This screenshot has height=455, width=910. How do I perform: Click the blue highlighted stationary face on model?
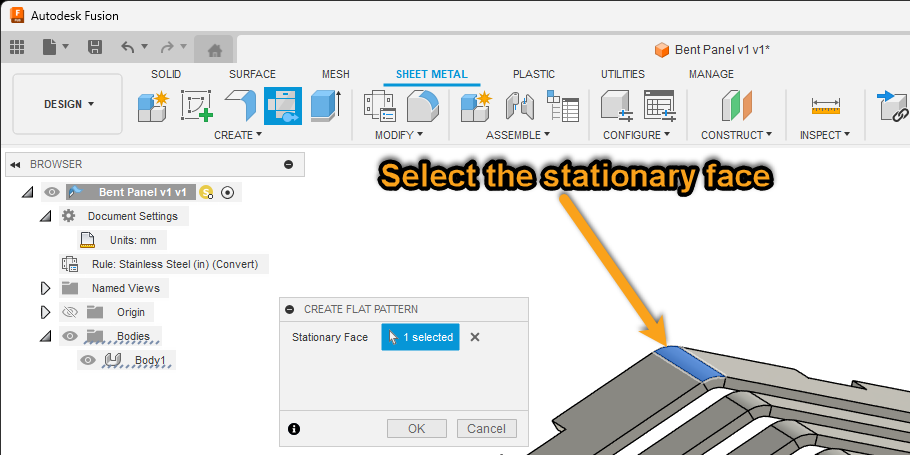[689, 364]
